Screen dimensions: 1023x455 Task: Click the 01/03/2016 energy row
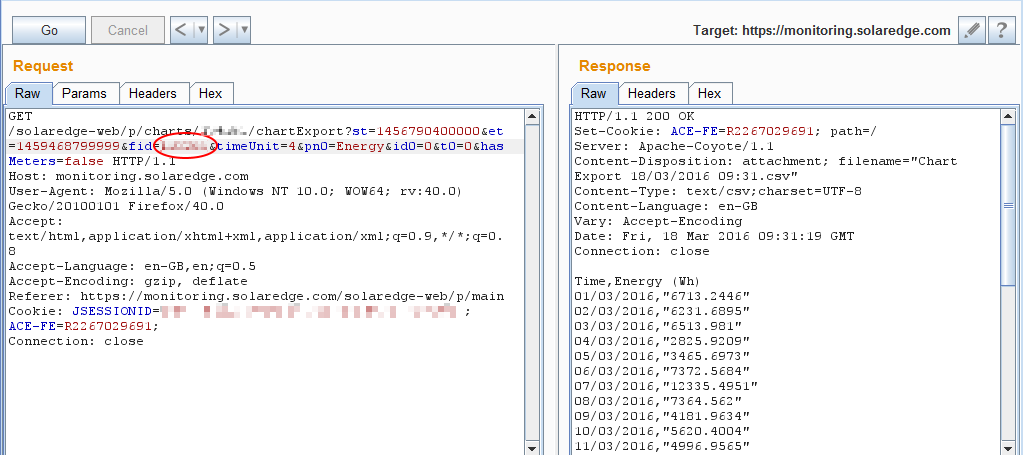(662, 296)
